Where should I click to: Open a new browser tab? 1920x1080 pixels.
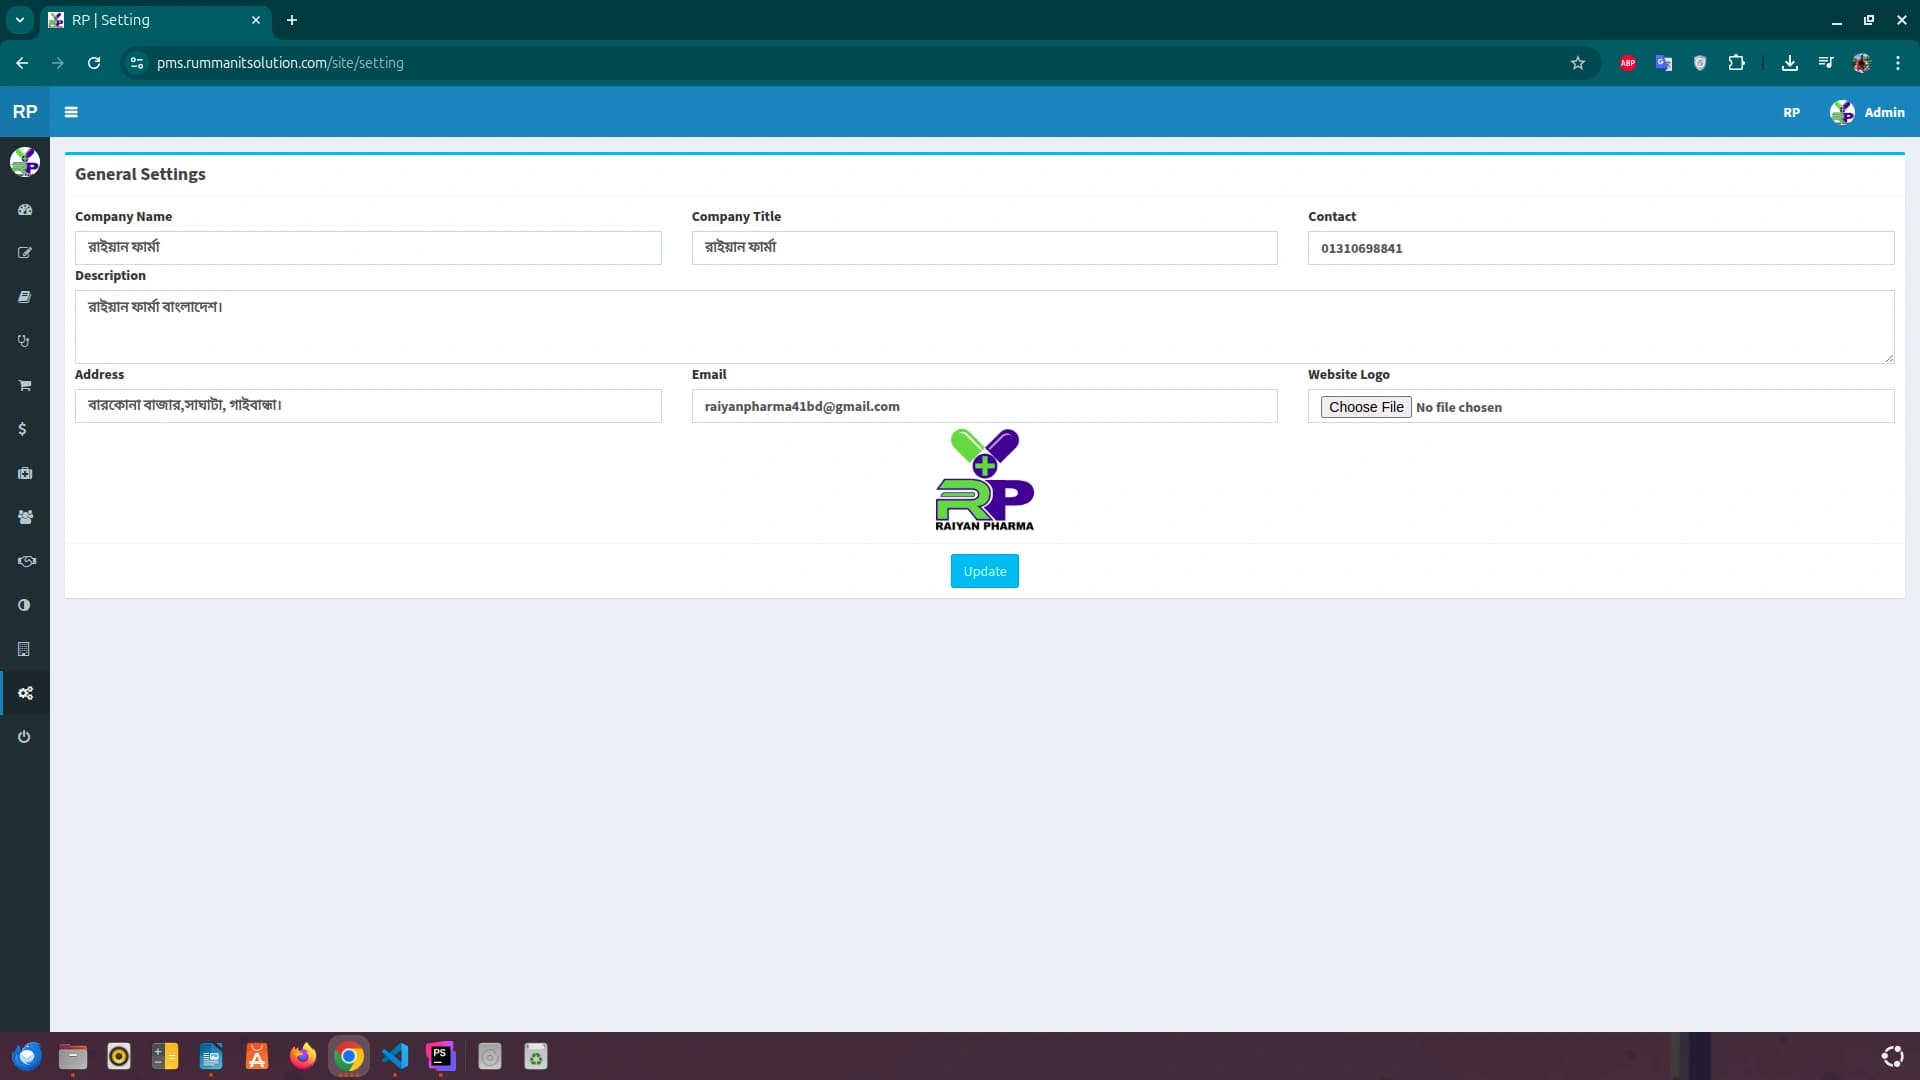292,20
